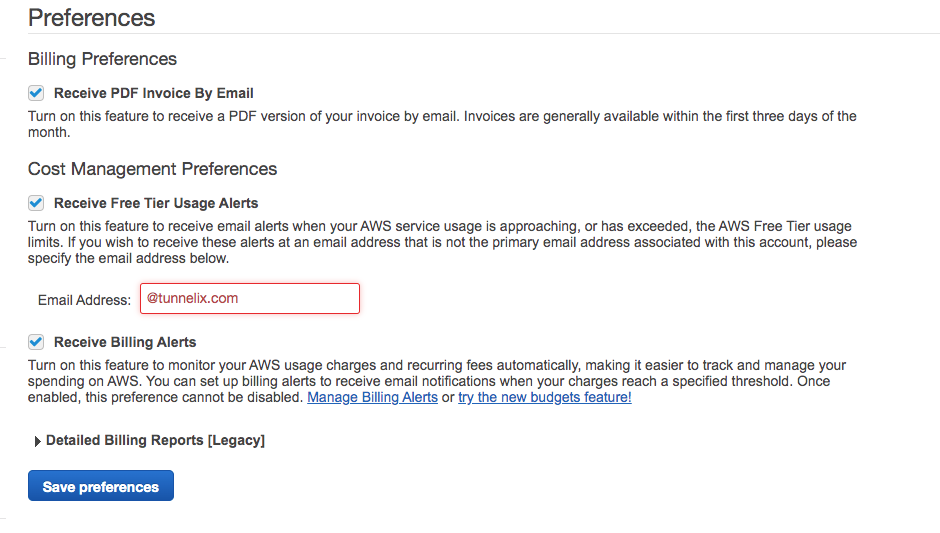
Task: Click the Receive Free Tier Usage Alerts label text
Action: coord(156,203)
